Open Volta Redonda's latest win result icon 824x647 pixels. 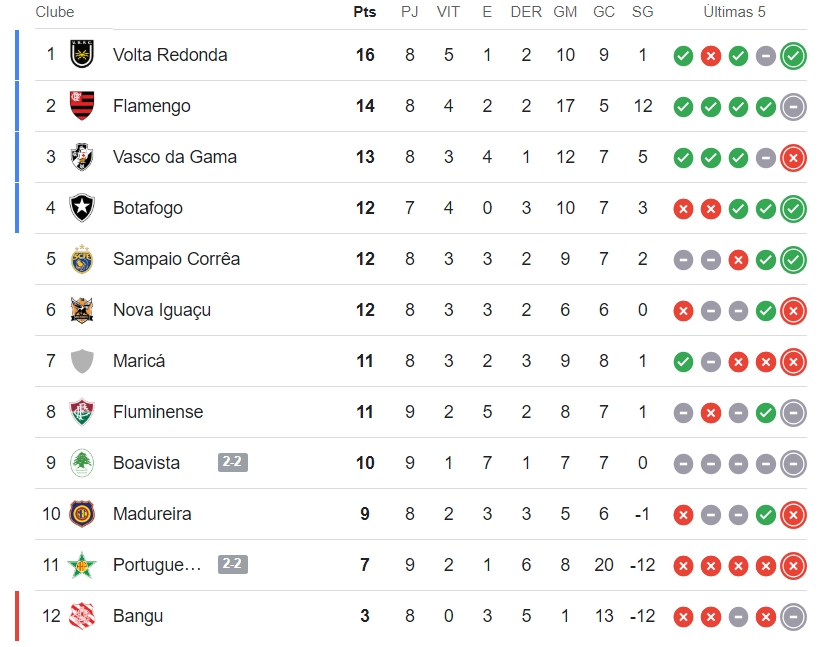pos(793,55)
